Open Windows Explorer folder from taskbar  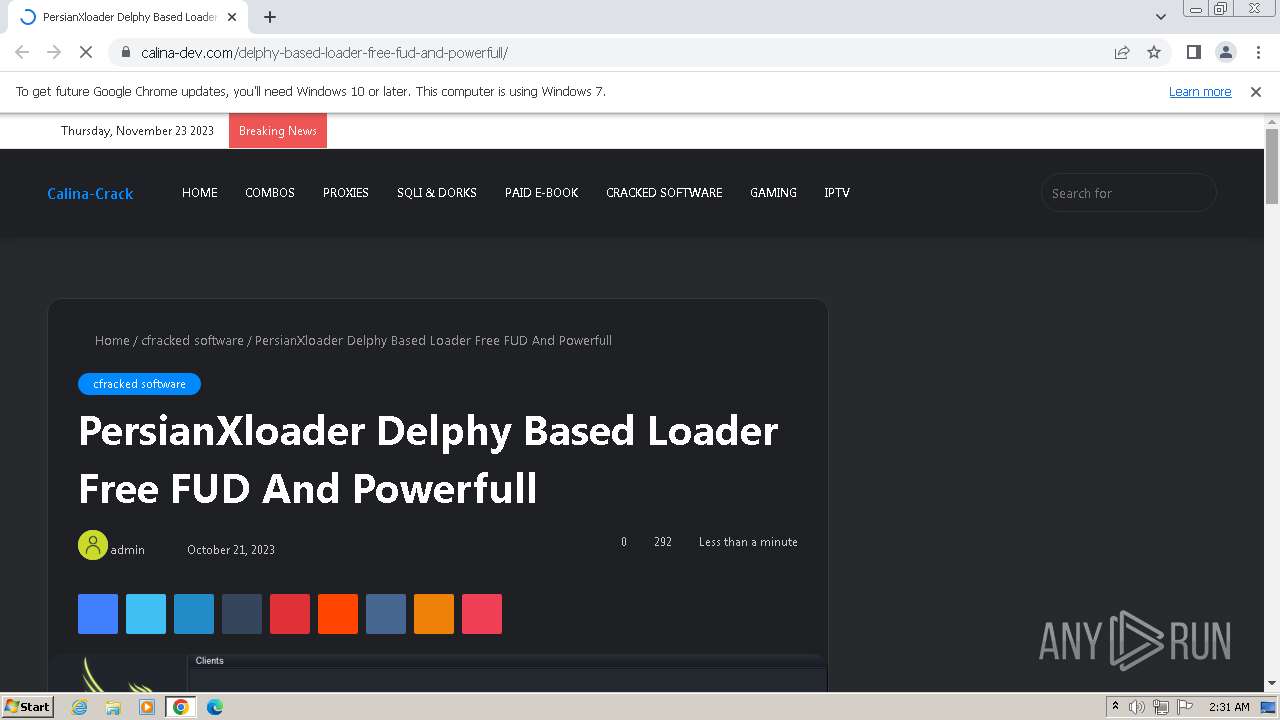(113, 707)
